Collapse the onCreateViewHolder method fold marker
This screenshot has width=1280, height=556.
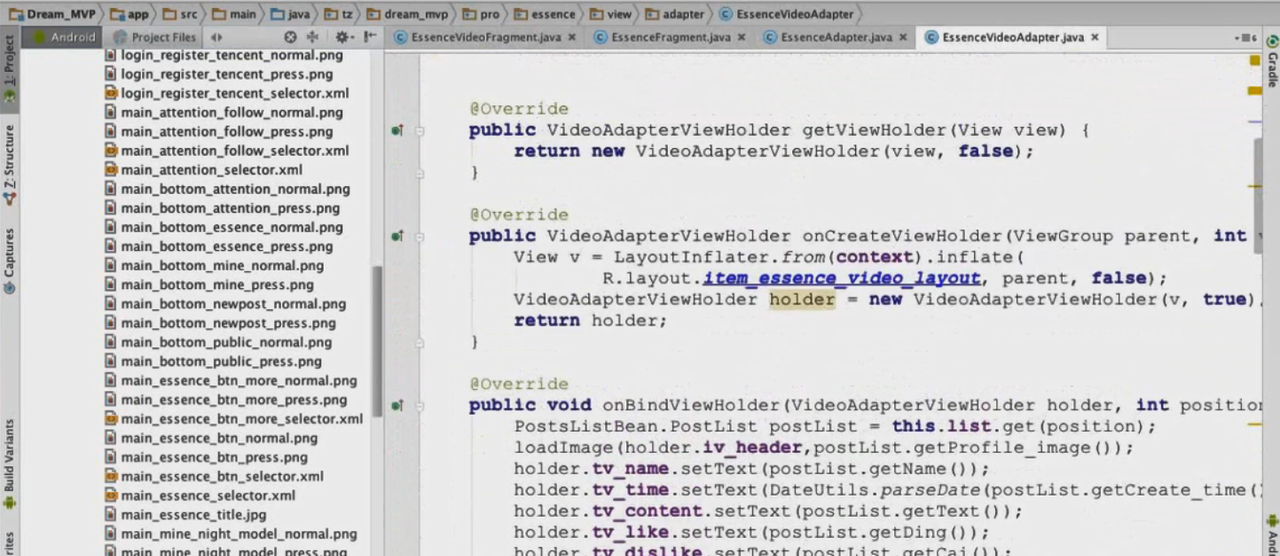tap(420, 236)
